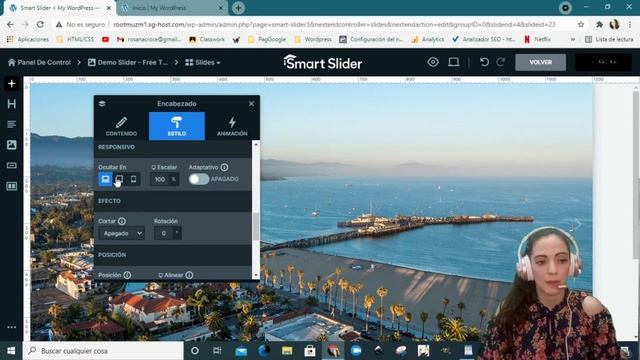Open Chrome profile avatar
Image resolution: width=640 pixels, height=360 pixels.
pos(614,24)
